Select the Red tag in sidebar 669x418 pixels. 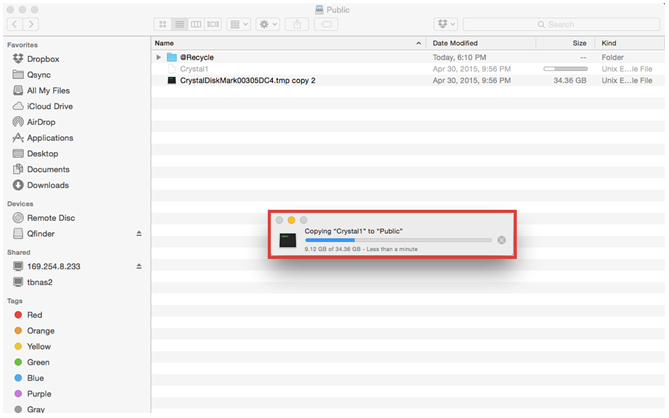34,315
